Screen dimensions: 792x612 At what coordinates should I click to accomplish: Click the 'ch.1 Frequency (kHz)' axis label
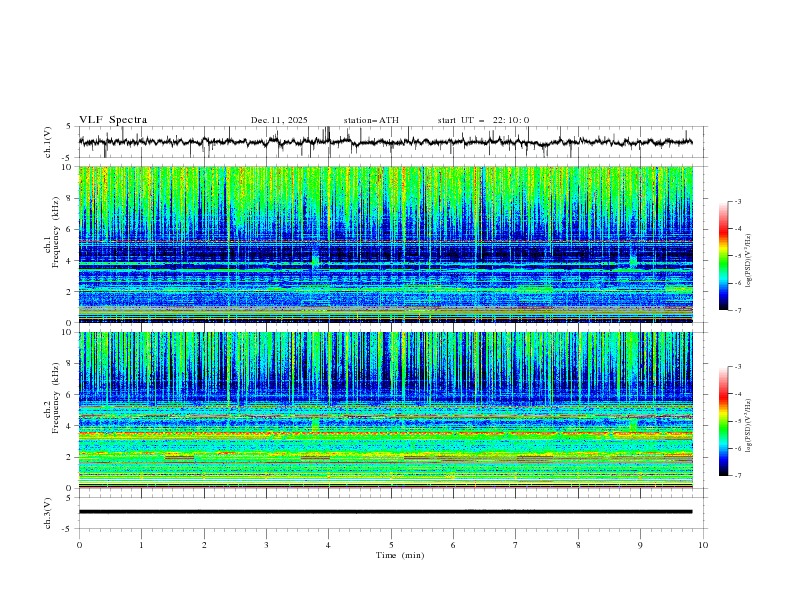point(52,230)
